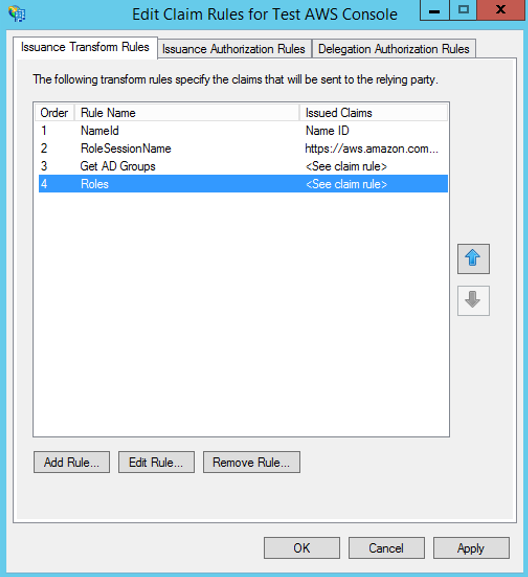The width and height of the screenshot is (528, 577).
Task: Select the Roles rule row
Action: tap(243, 184)
